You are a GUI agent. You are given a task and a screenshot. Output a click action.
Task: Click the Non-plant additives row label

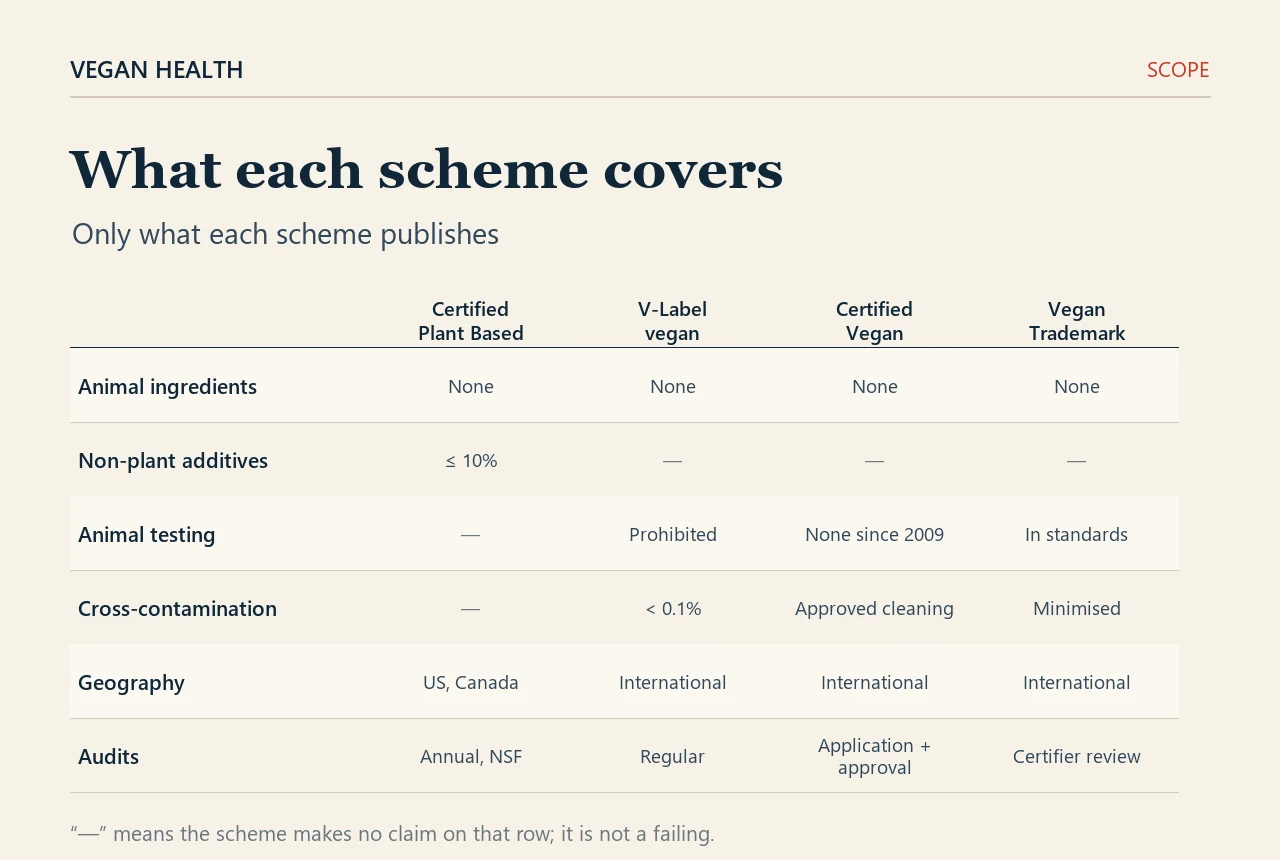(173, 461)
